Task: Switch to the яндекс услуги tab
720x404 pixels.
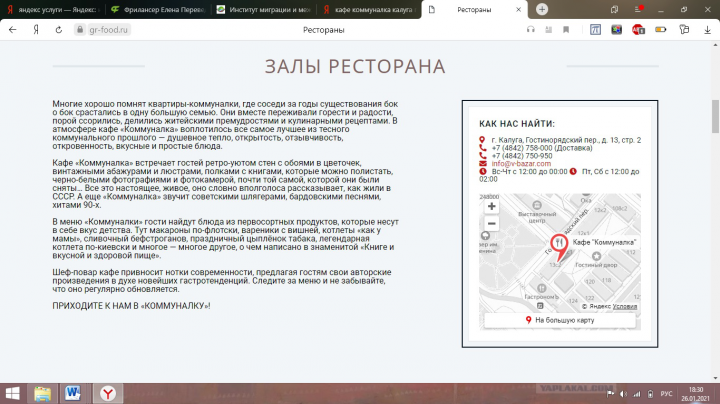Action: (53, 10)
